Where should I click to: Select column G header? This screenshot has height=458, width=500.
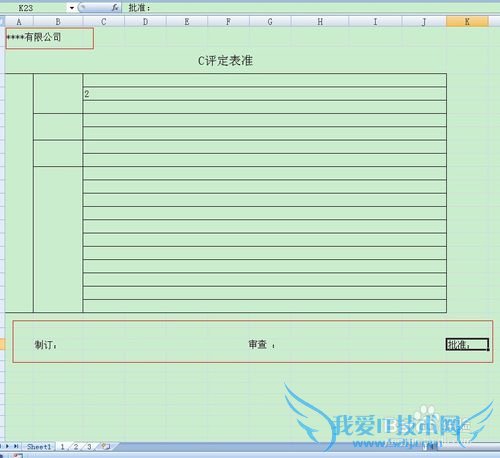tap(270, 22)
